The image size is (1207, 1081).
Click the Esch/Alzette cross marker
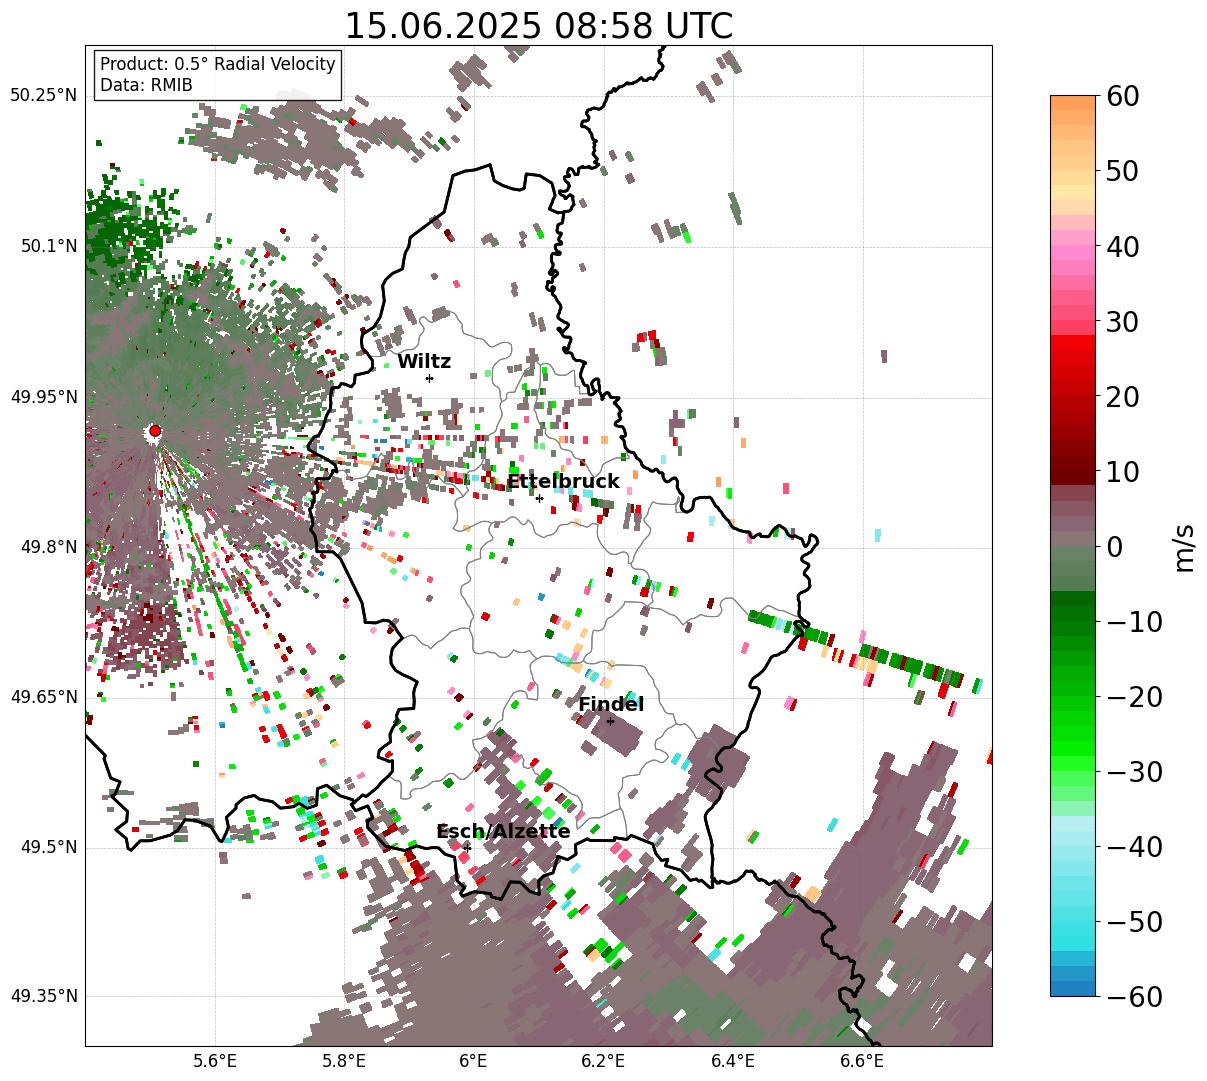(467, 848)
